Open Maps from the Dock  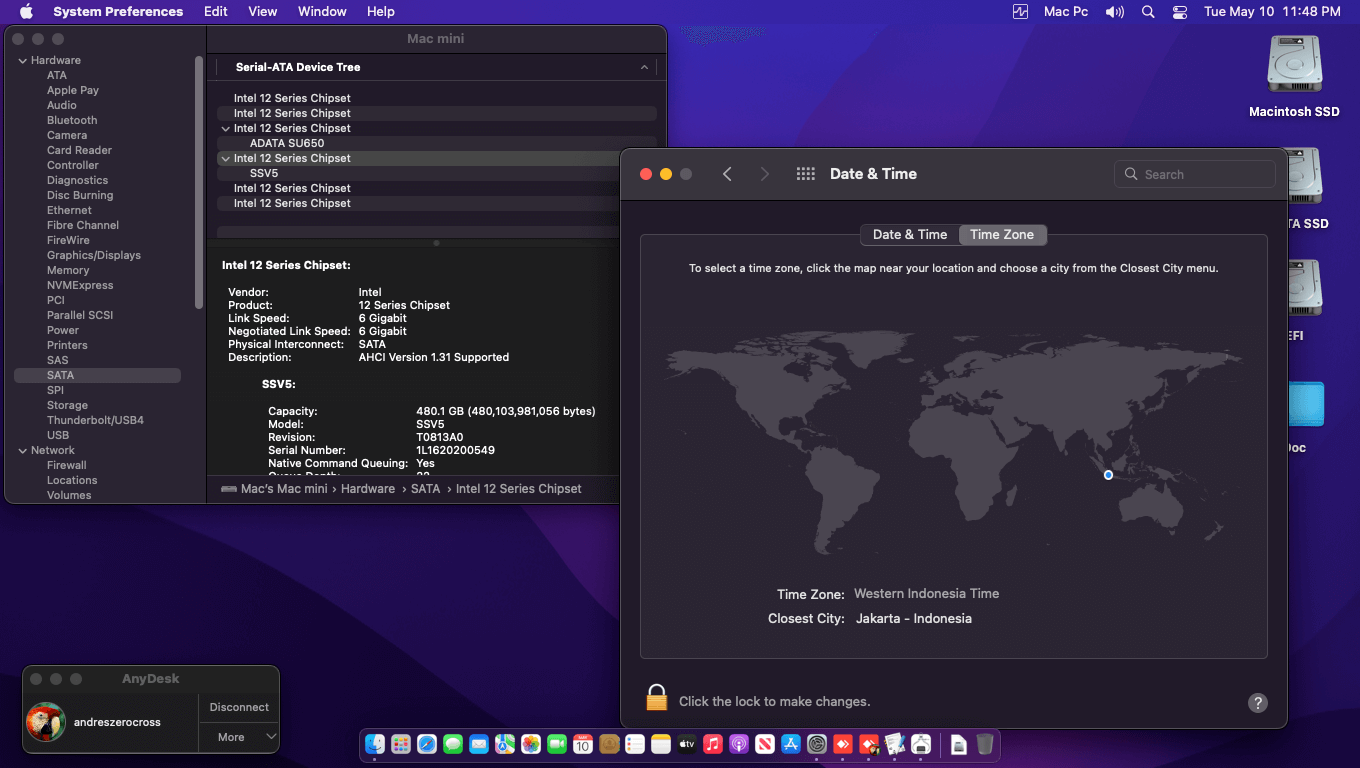click(505, 744)
